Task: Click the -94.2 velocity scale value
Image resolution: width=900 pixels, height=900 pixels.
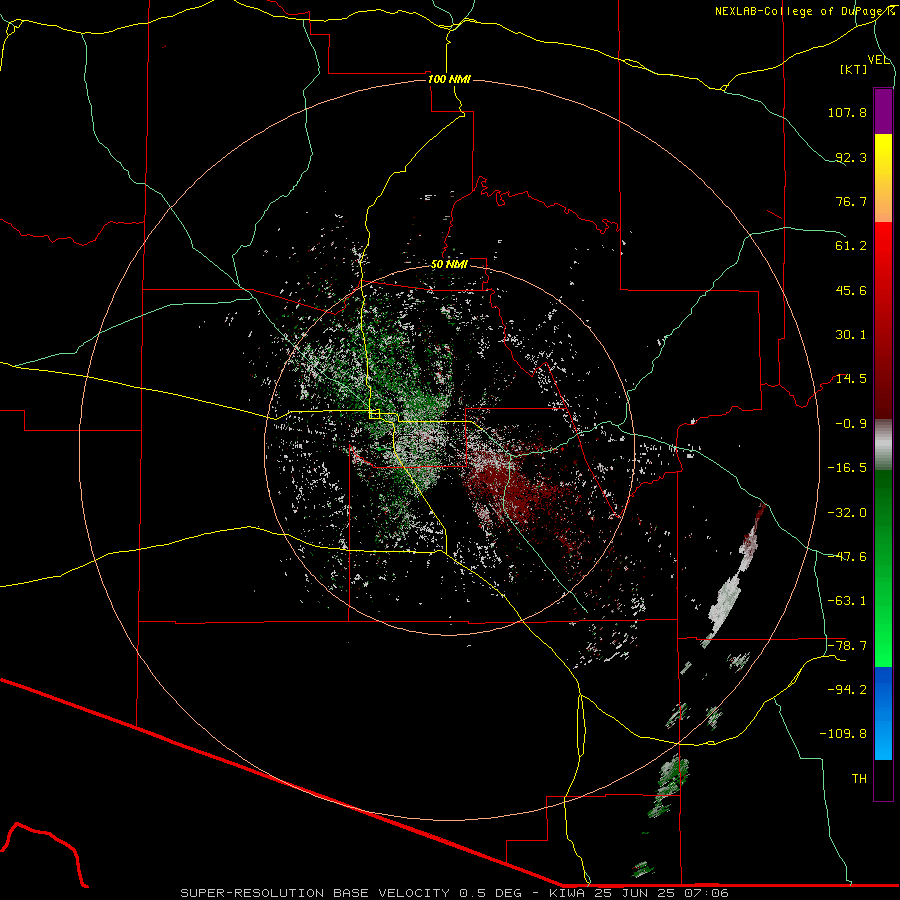Action: pyautogui.click(x=847, y=690)
